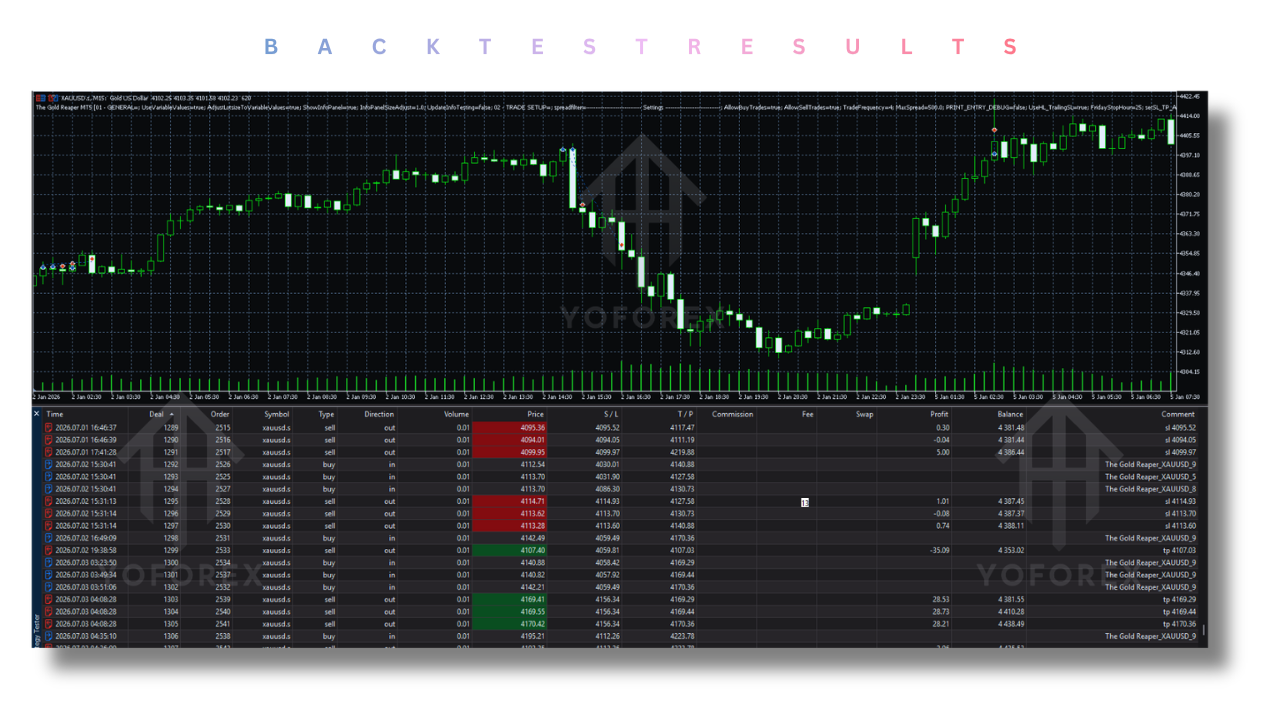Image resolution: width=1280 pixels, height=720 pixels.
Task: Click the sell deal icon for deal 1299
Action: point(49,550)
